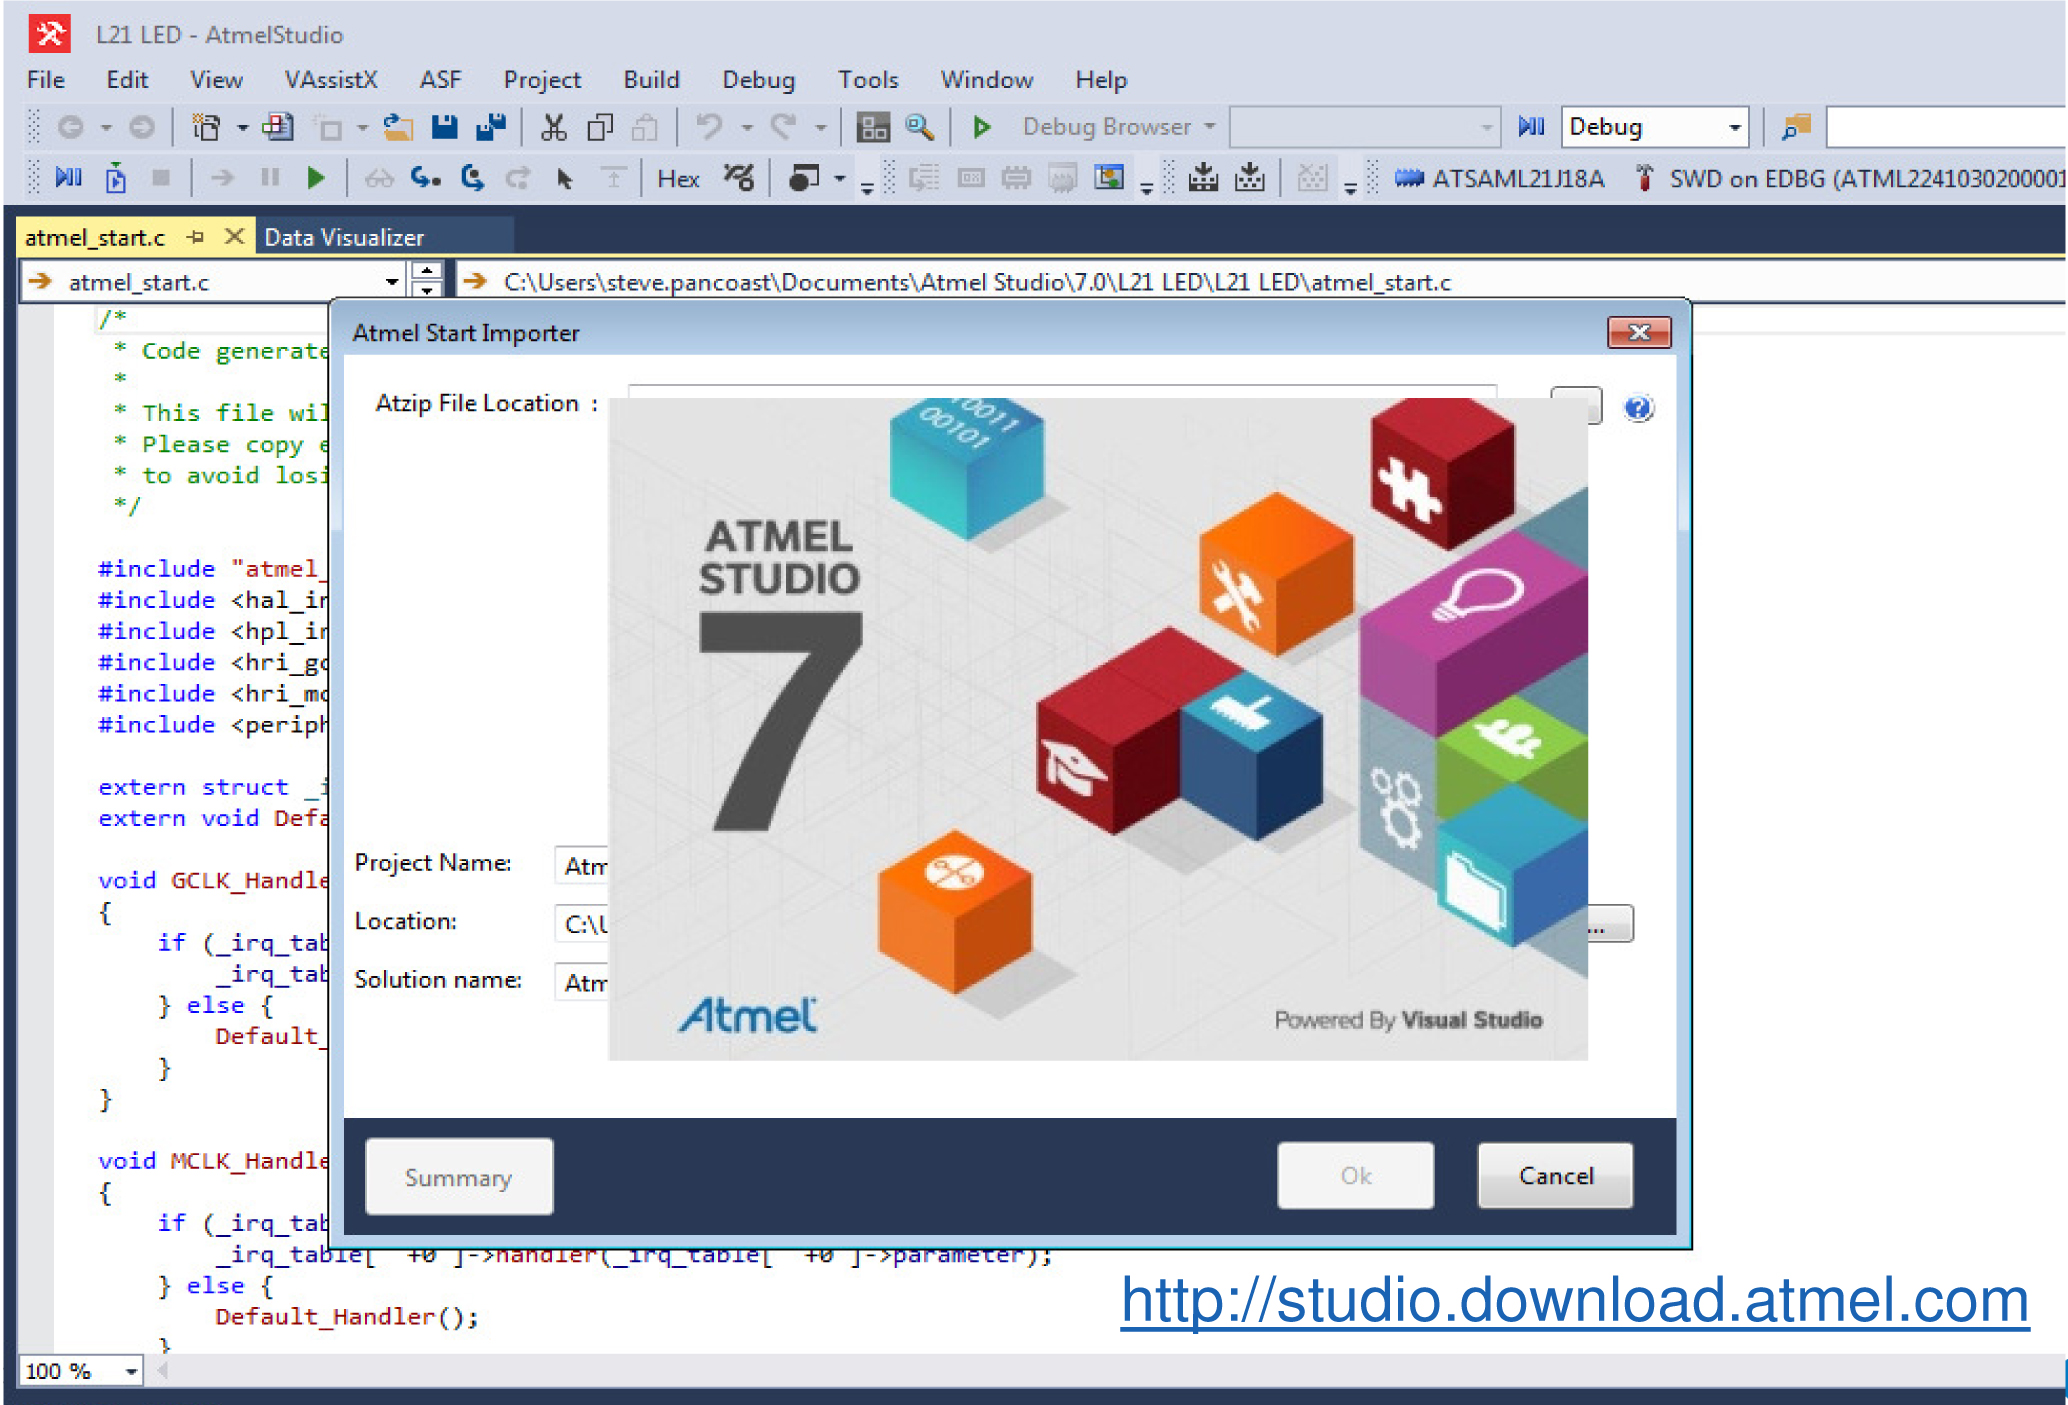
Task: Click the Add New Item icon
Action: click(277, 127)
